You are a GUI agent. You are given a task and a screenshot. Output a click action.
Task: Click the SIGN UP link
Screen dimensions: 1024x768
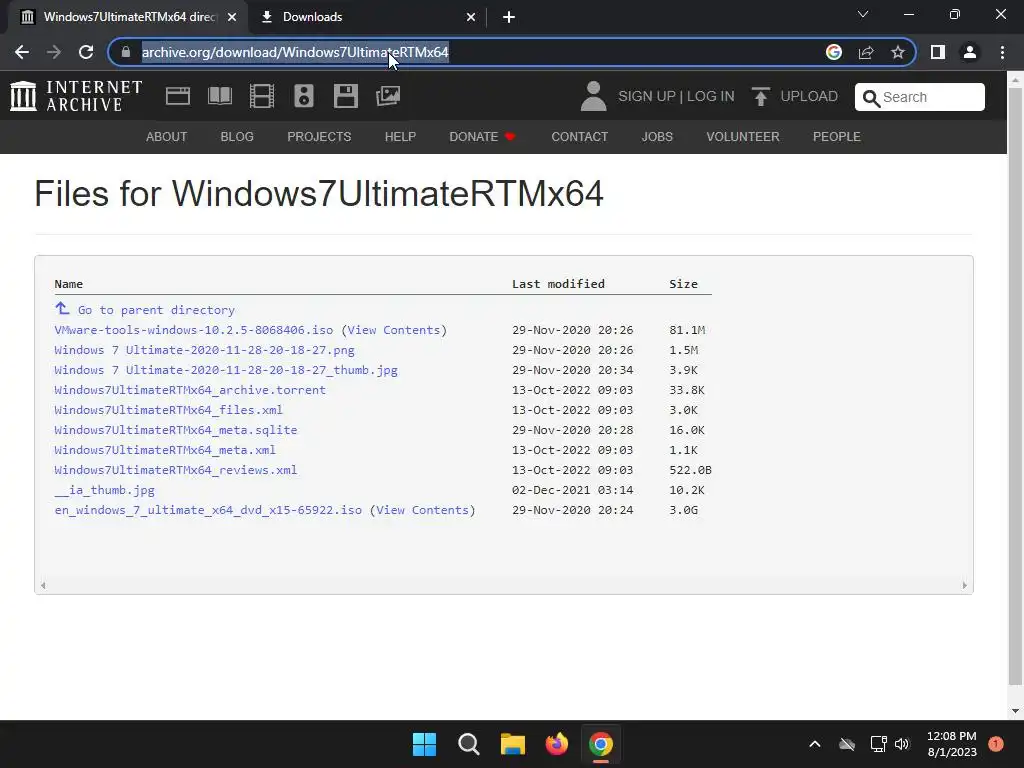(647, 96)
